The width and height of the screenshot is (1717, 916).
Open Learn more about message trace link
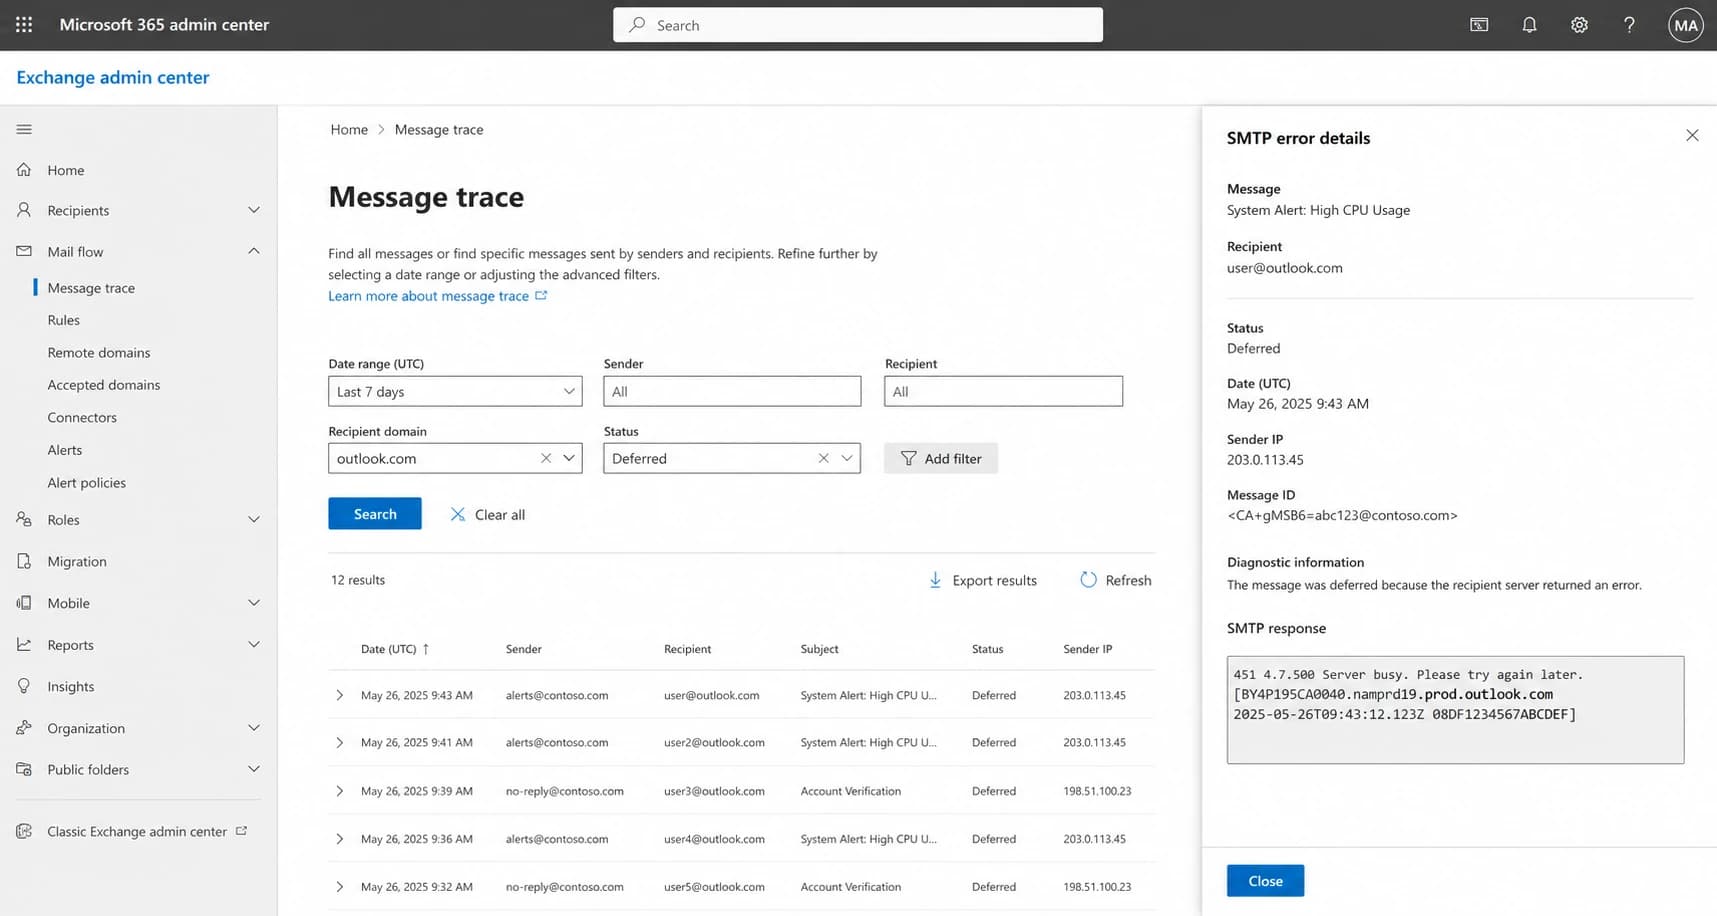click(428, 296)
